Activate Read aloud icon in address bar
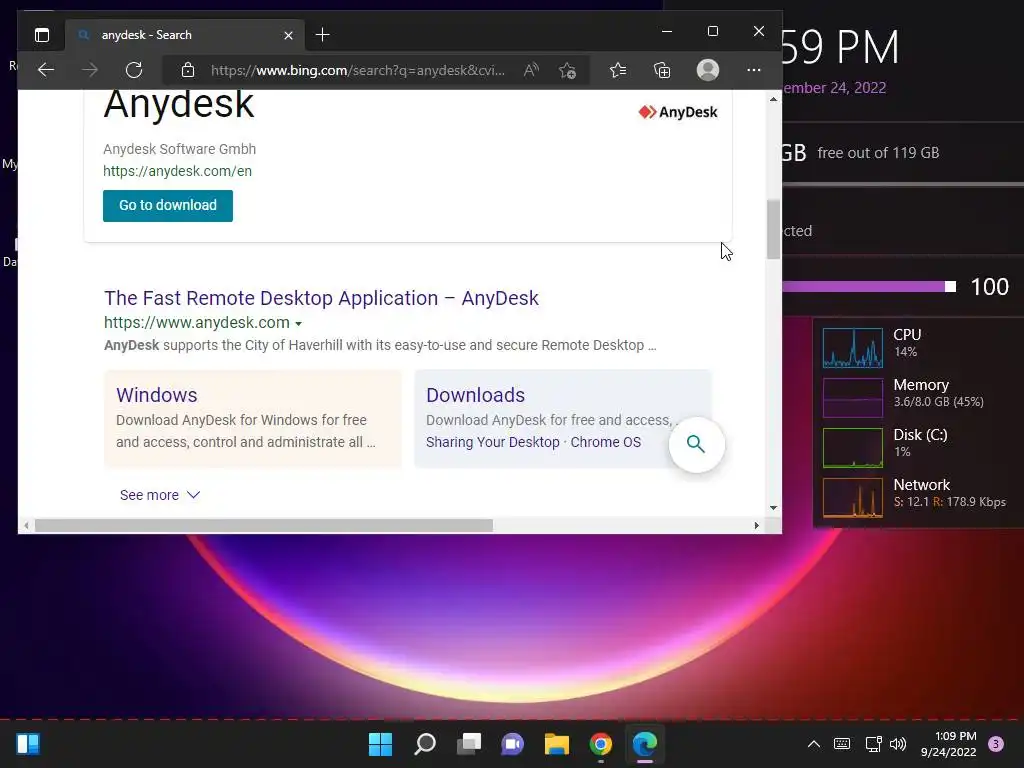 tap(531, 70)
